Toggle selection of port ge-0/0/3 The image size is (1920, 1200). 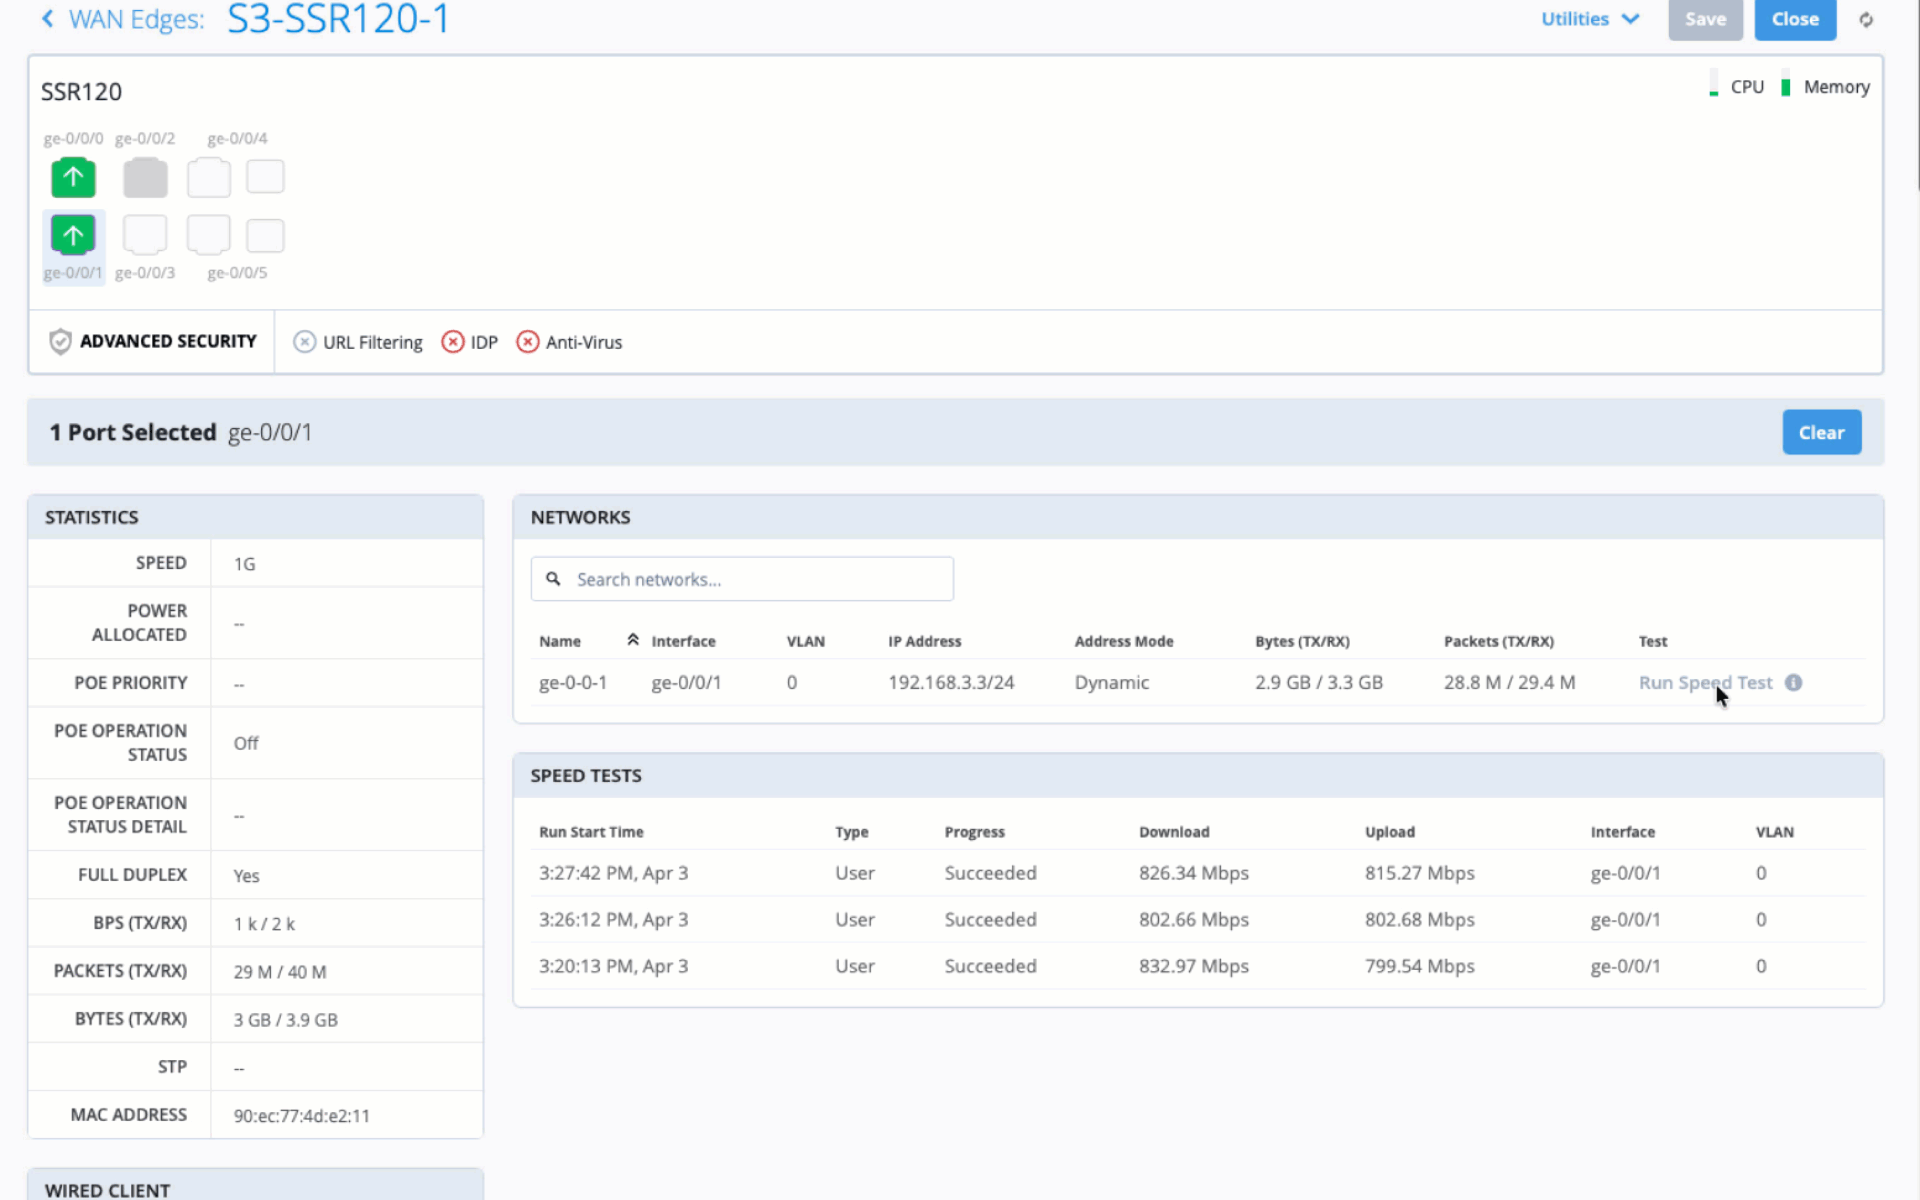145,234
